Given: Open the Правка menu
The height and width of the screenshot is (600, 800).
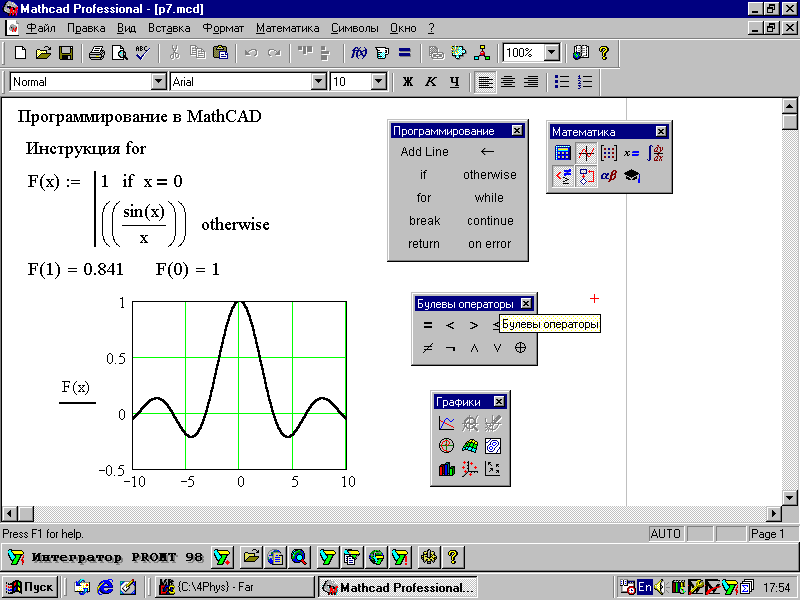Looking at the screenshot, I should (x=86, y=28).
